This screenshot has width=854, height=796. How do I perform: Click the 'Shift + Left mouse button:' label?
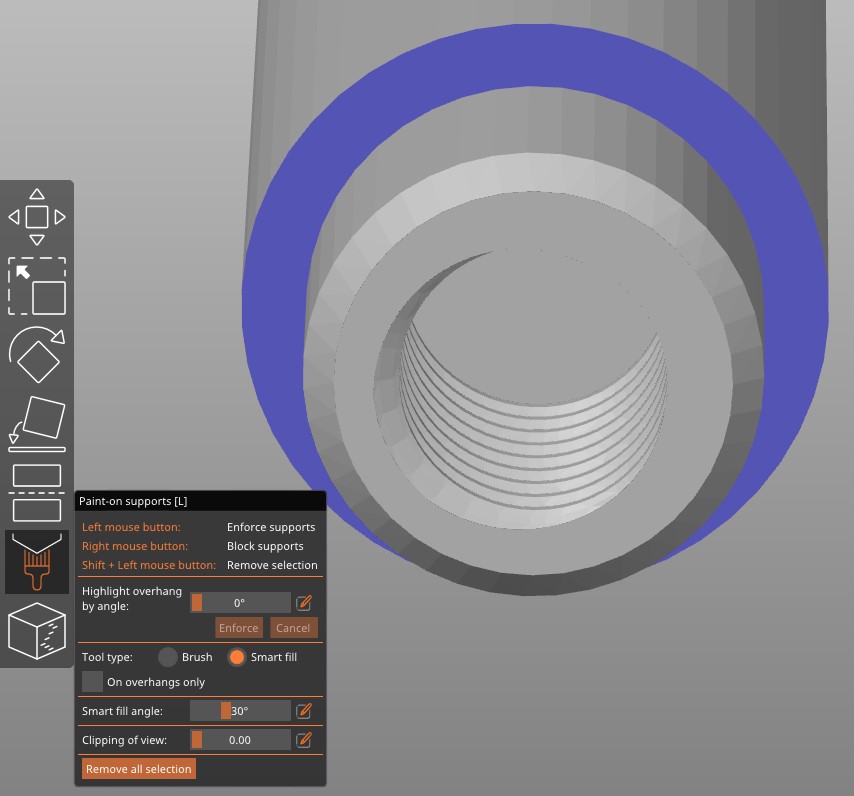point(149,565)
